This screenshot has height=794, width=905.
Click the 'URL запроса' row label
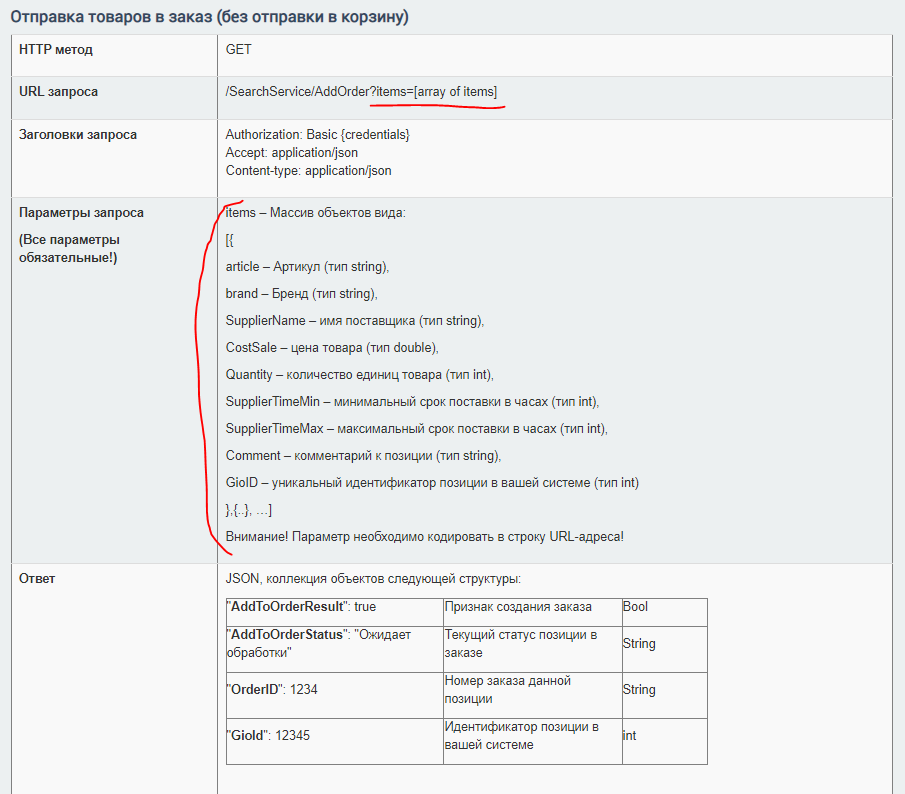tap(58, 92)
